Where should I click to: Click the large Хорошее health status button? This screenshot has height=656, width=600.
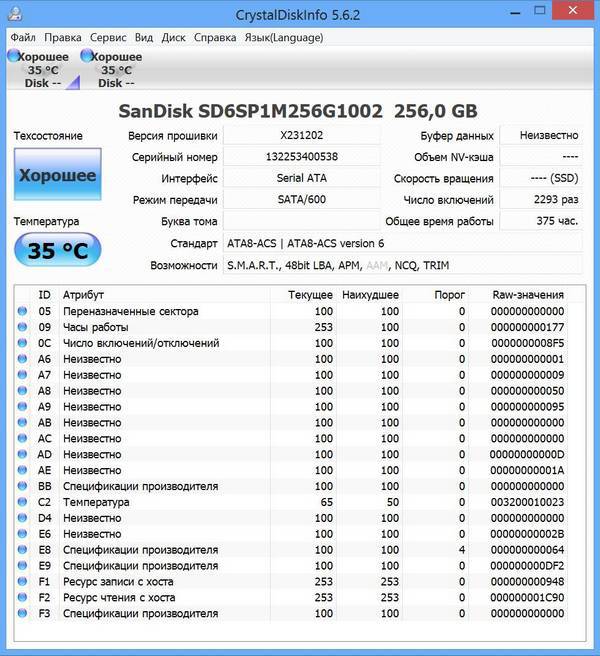click(x=58, y=174)
